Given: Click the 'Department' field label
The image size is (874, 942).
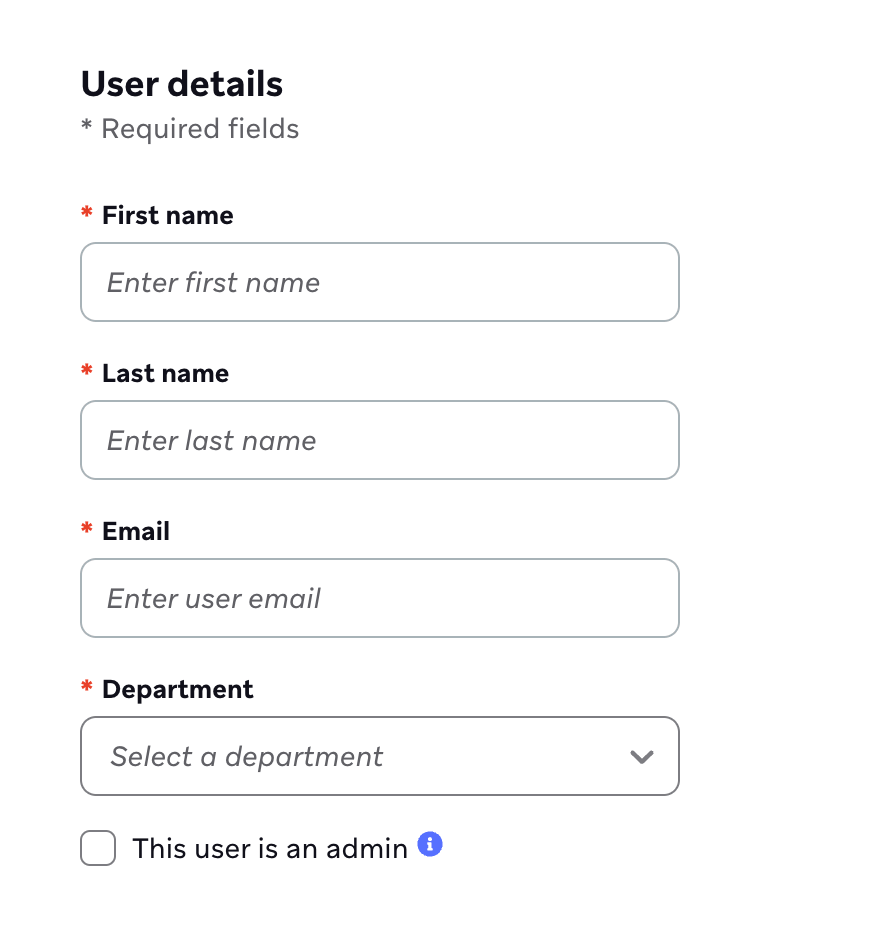Looking at the screenshot, I should (x=178, y=690).
